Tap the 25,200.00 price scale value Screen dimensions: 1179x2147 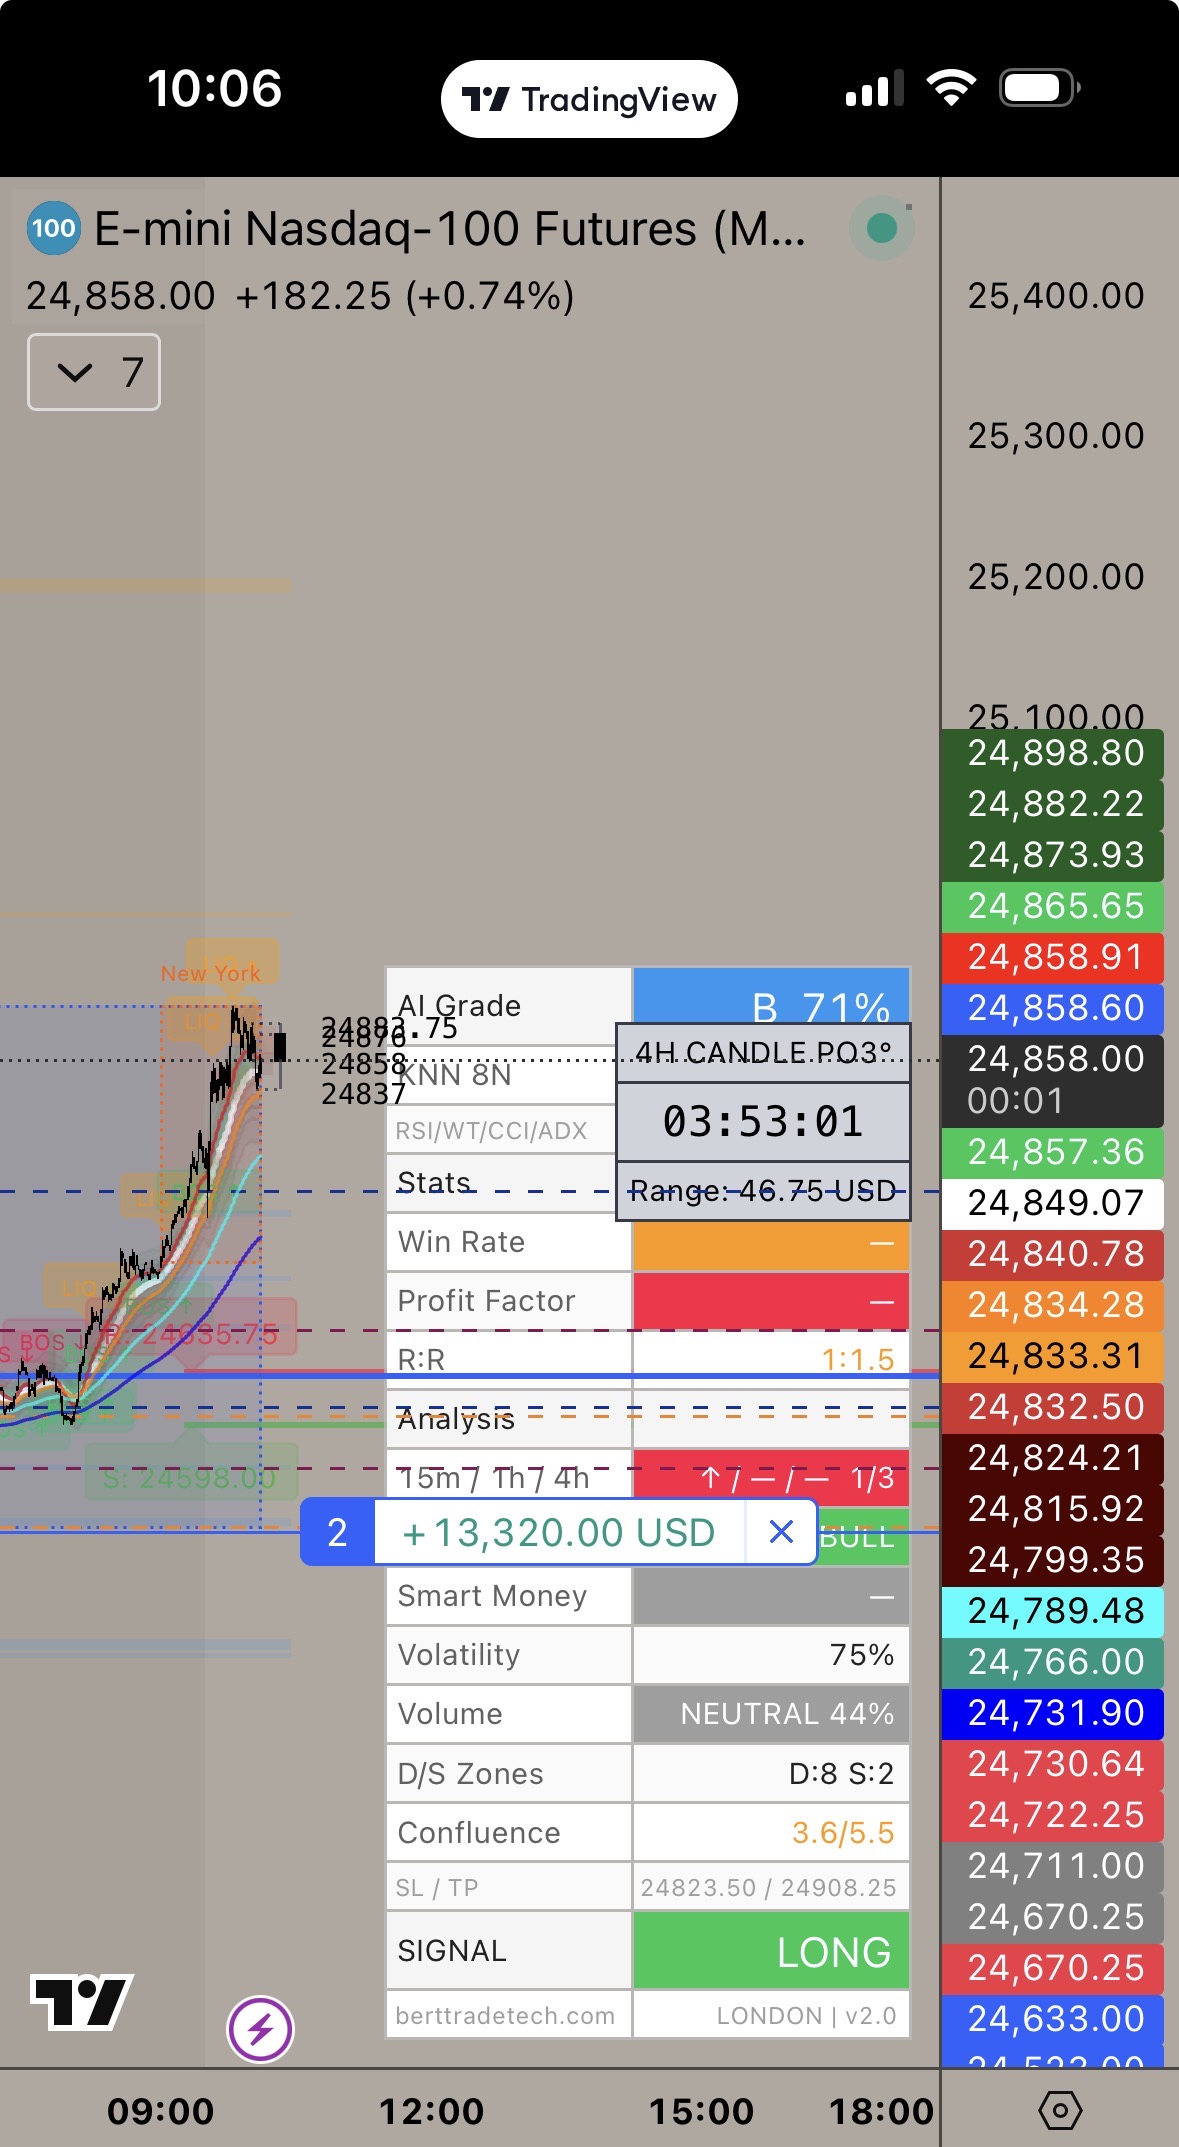(1056, 577)
